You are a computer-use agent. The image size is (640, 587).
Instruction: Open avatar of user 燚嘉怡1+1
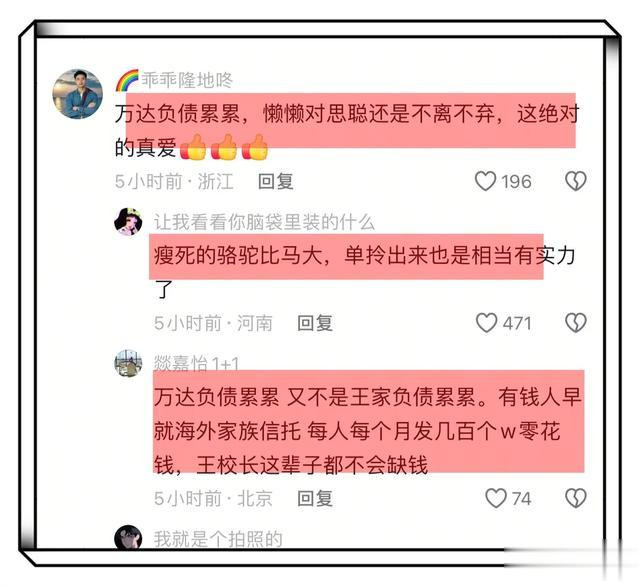coord(129,363)
